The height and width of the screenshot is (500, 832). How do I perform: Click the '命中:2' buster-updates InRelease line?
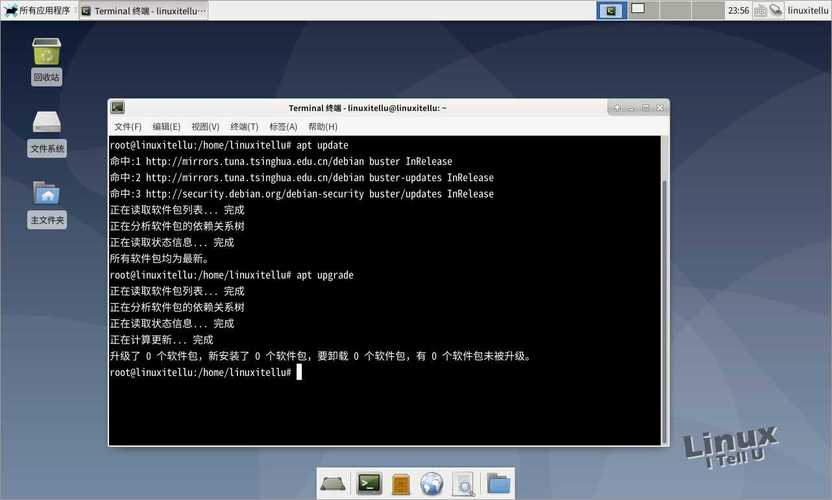(302, 177)
